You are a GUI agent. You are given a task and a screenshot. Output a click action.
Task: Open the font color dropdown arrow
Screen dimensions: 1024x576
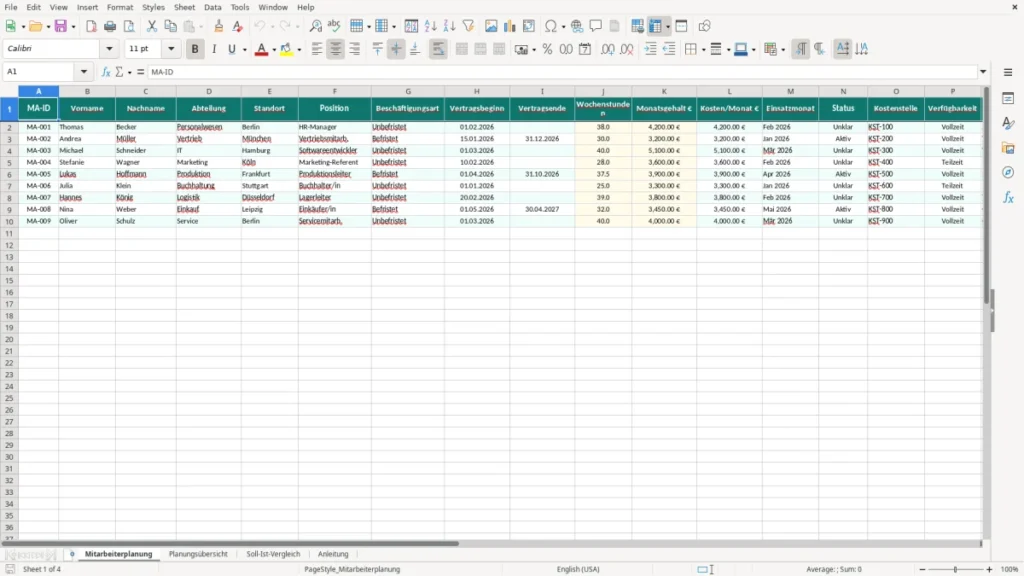(x=274, y=50)
